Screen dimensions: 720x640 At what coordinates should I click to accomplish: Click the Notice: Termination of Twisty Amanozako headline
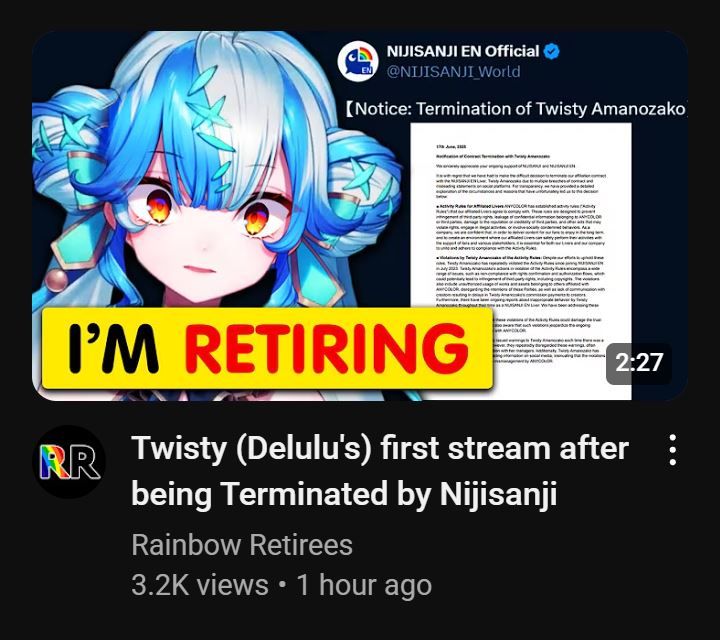click(515, 109)
